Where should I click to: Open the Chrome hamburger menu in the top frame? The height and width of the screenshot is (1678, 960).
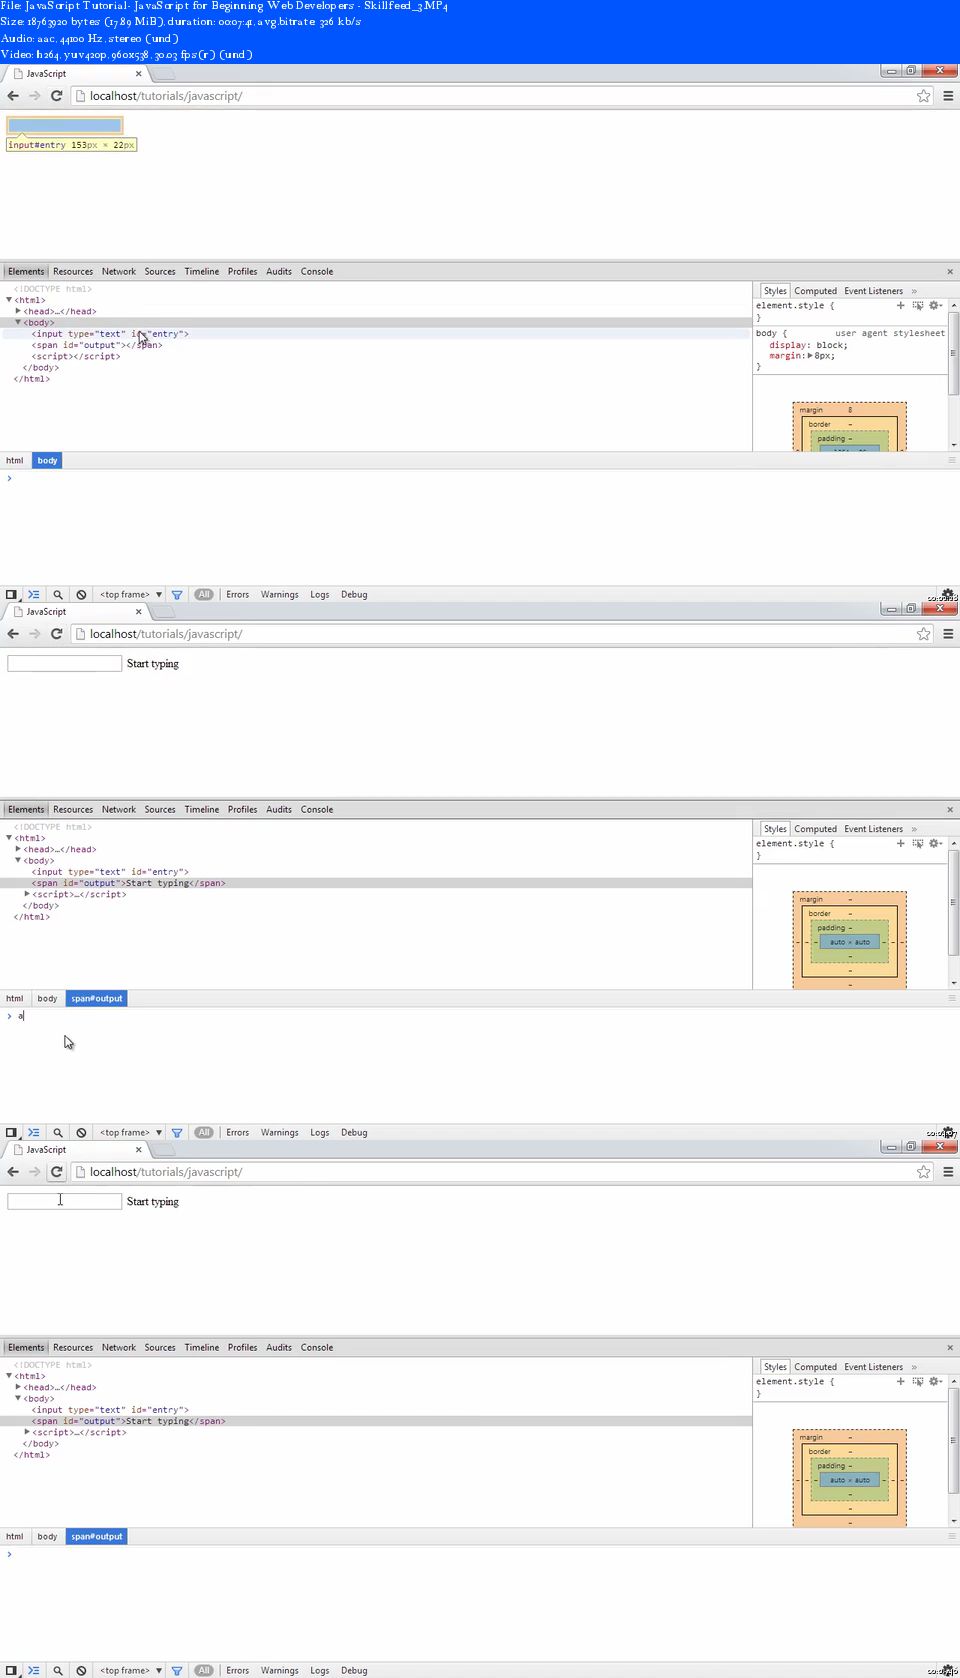pyautogui.click(x=948, y=96)
